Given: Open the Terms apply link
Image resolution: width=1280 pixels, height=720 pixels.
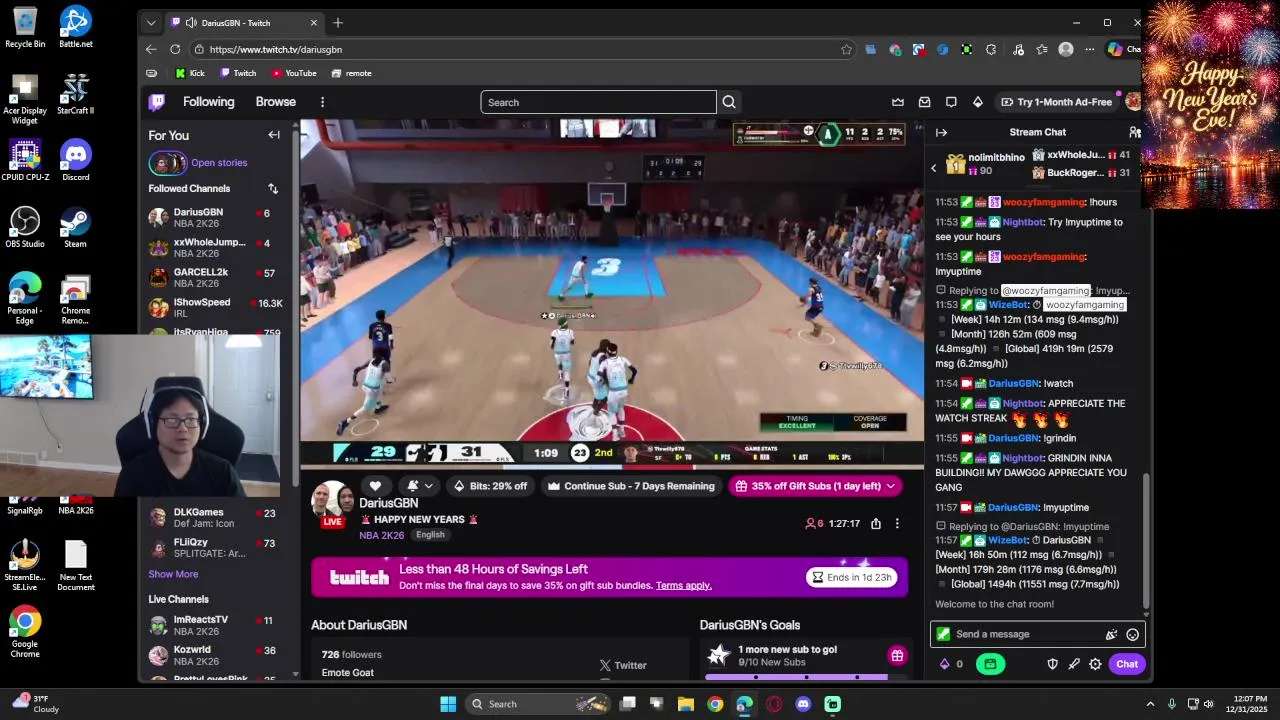Looking at the screenshot, I should [684, 586].
